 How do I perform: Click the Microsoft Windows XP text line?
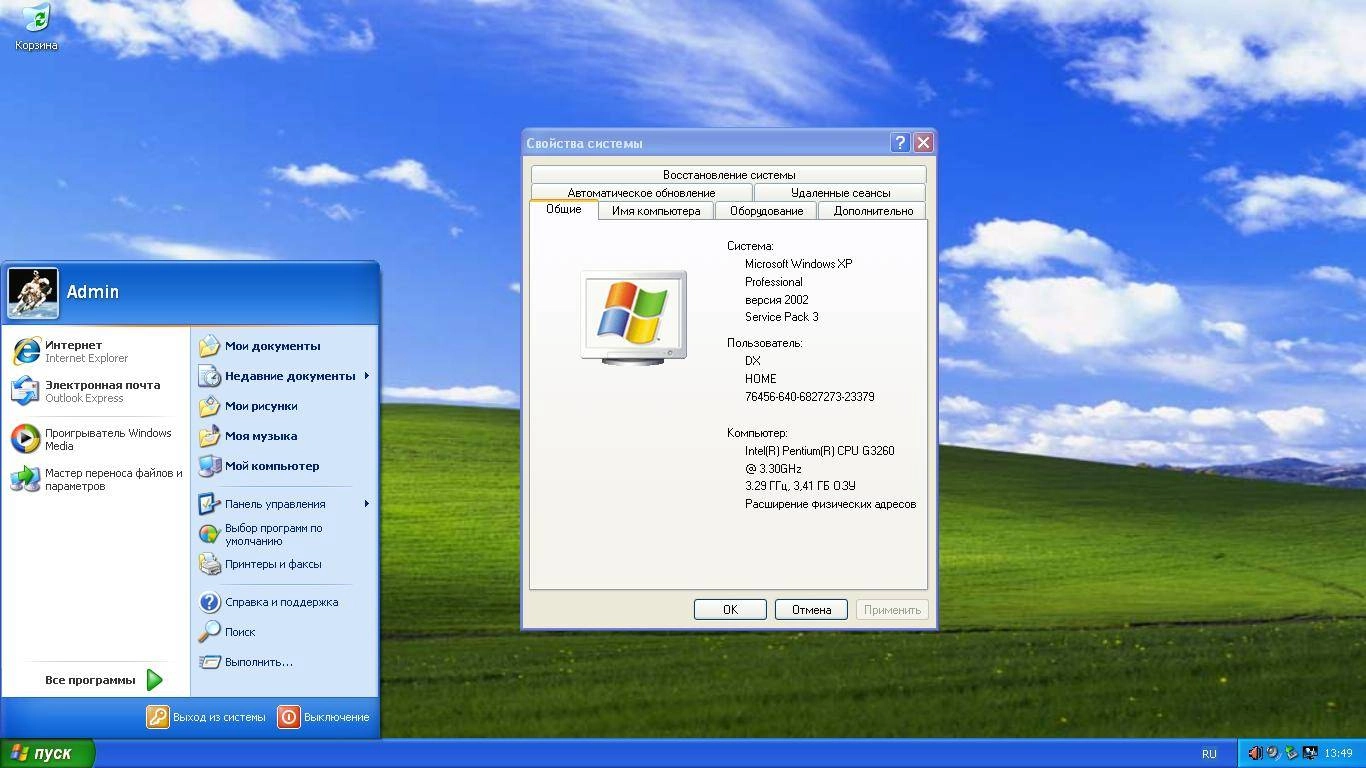pos(799,264)
